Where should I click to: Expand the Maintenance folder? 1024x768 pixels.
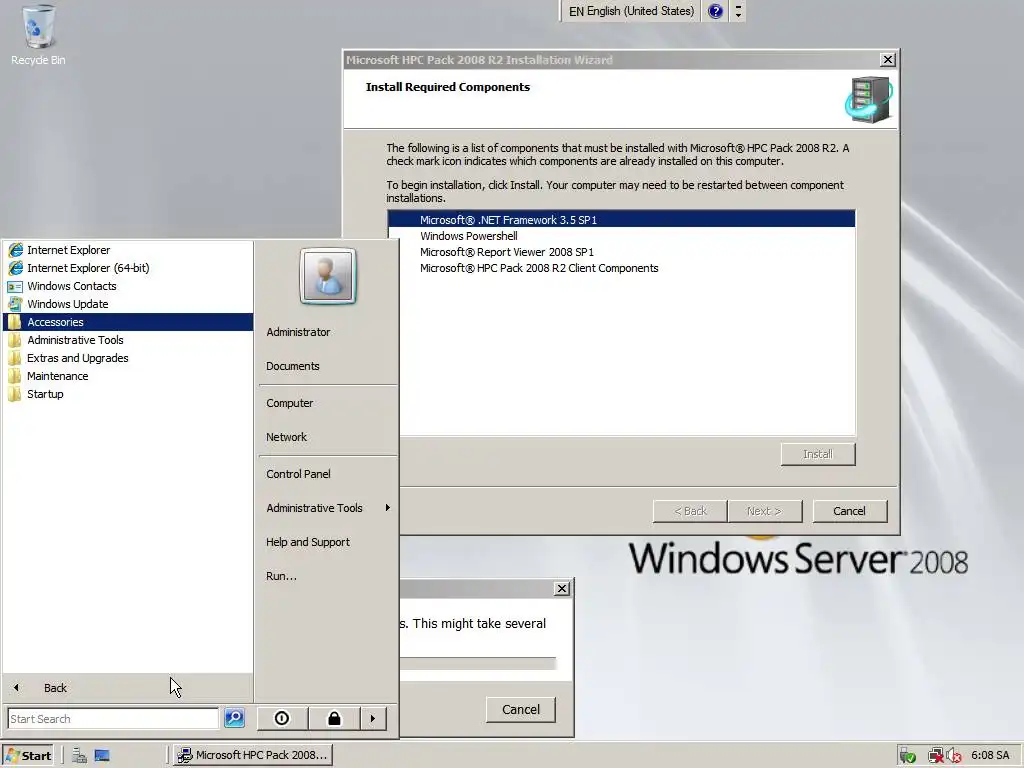tap(128, 376)
